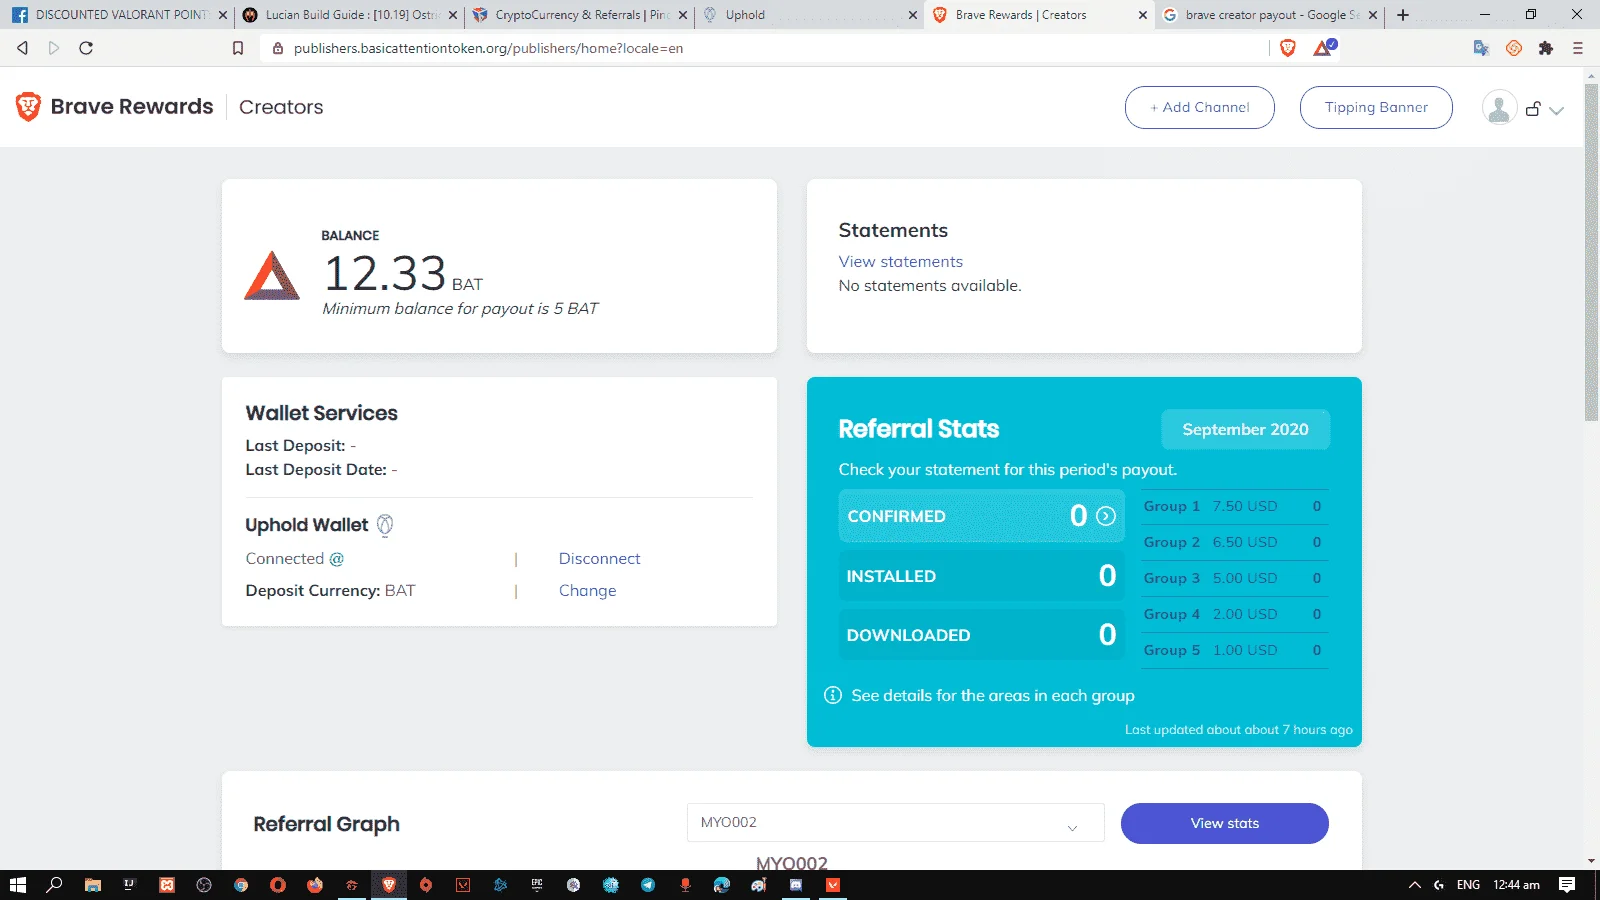Open the Windows Start menu
1600x900 pixels.
pos(17,885)
